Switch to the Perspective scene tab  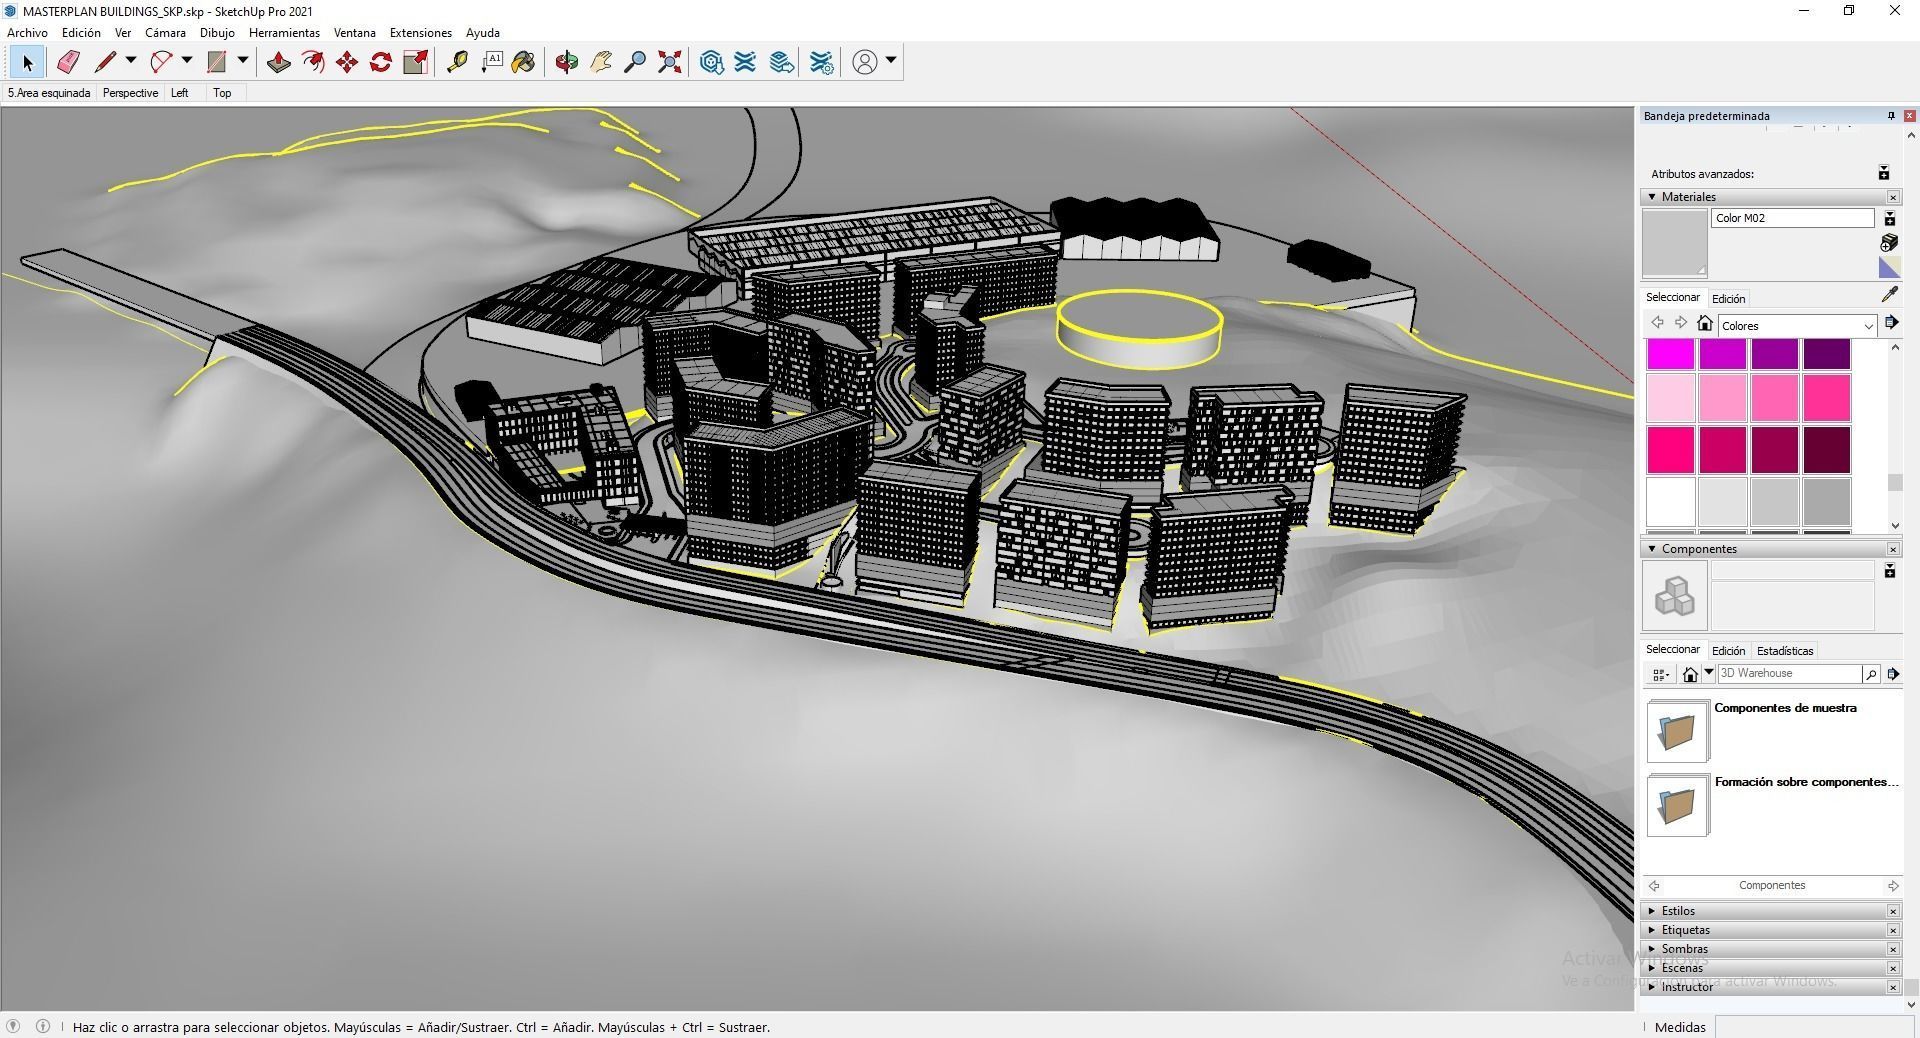(130, 93)
